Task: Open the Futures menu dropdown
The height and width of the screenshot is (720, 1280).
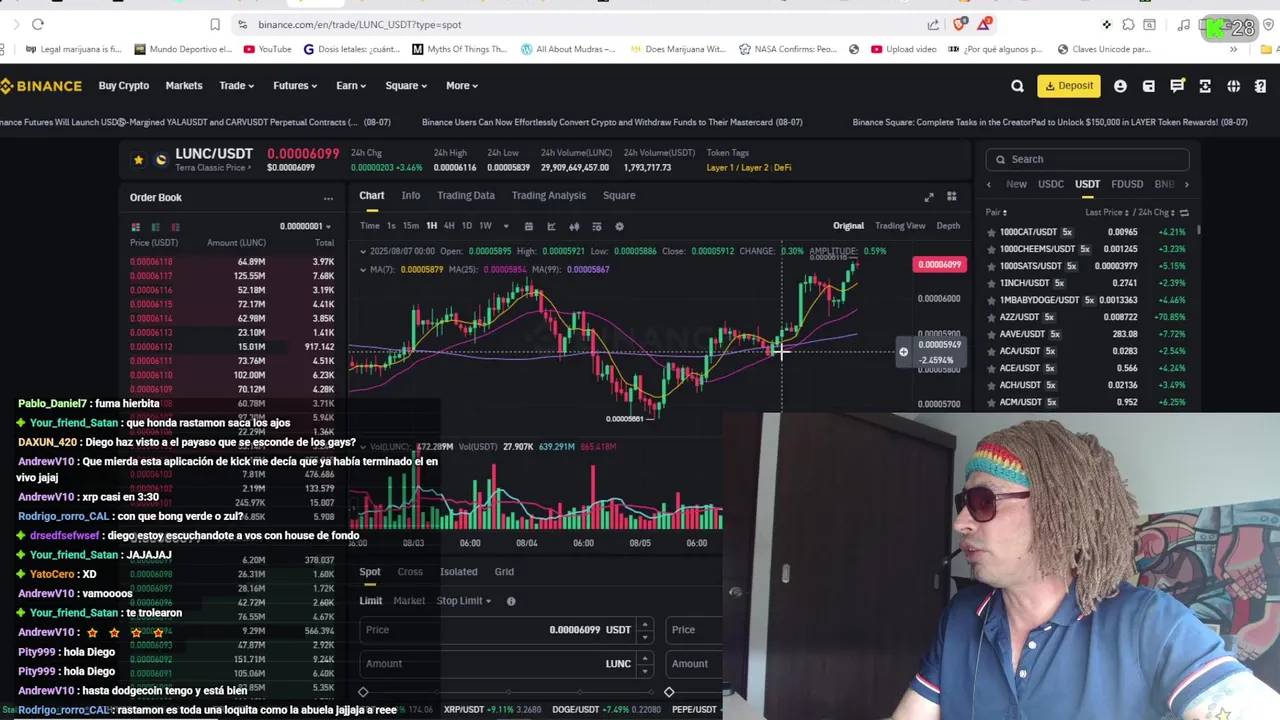Action: [x=295, y=86]
